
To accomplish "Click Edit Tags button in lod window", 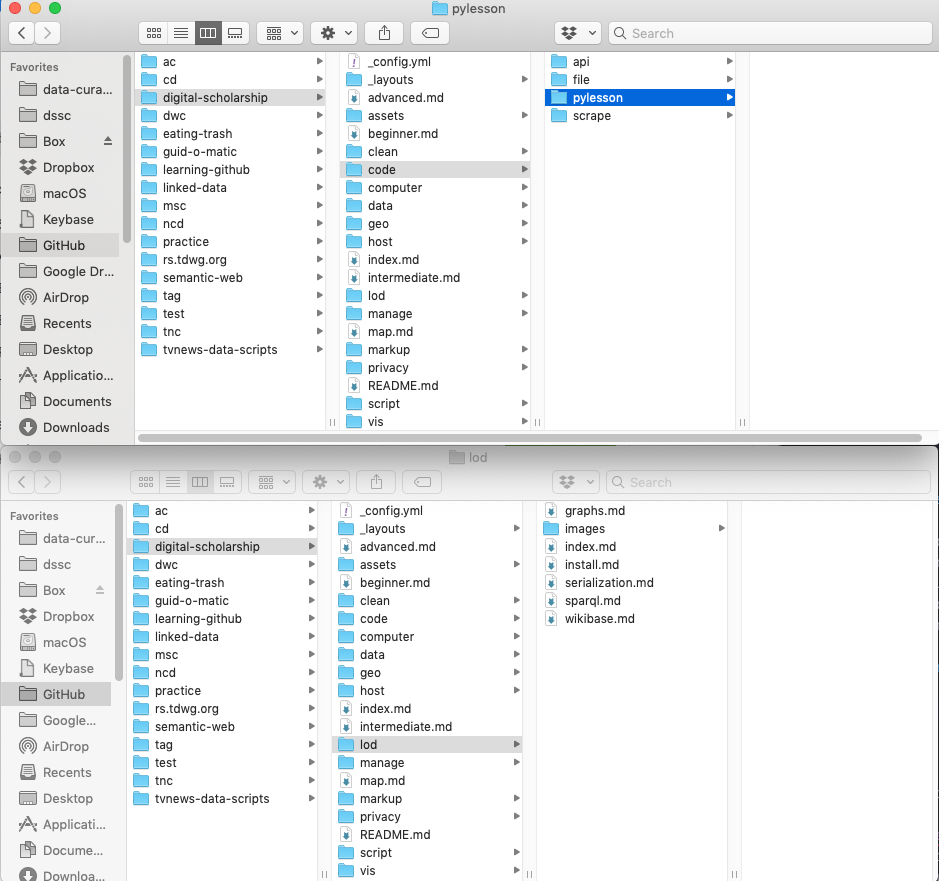I will point(422,482).
